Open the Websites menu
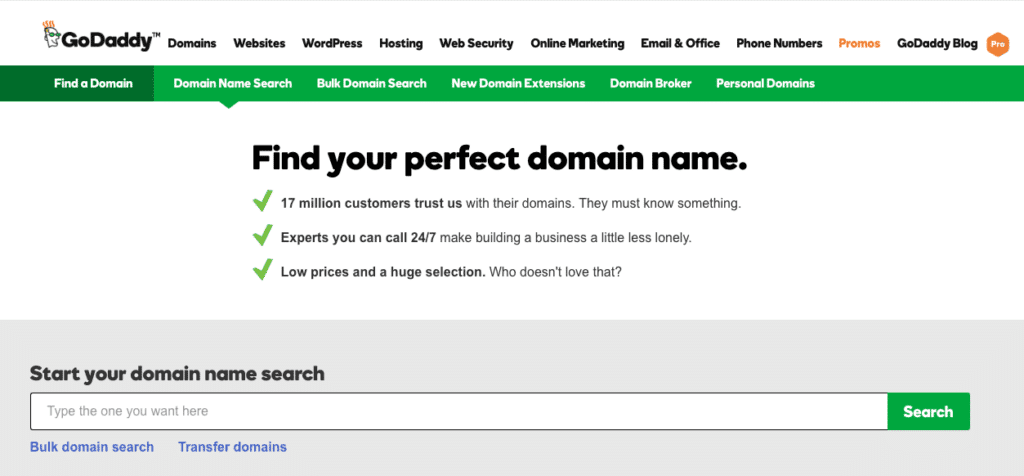The width and height of the screenshot is (1024, 476). pyautogui.click(x=259, y=44)
